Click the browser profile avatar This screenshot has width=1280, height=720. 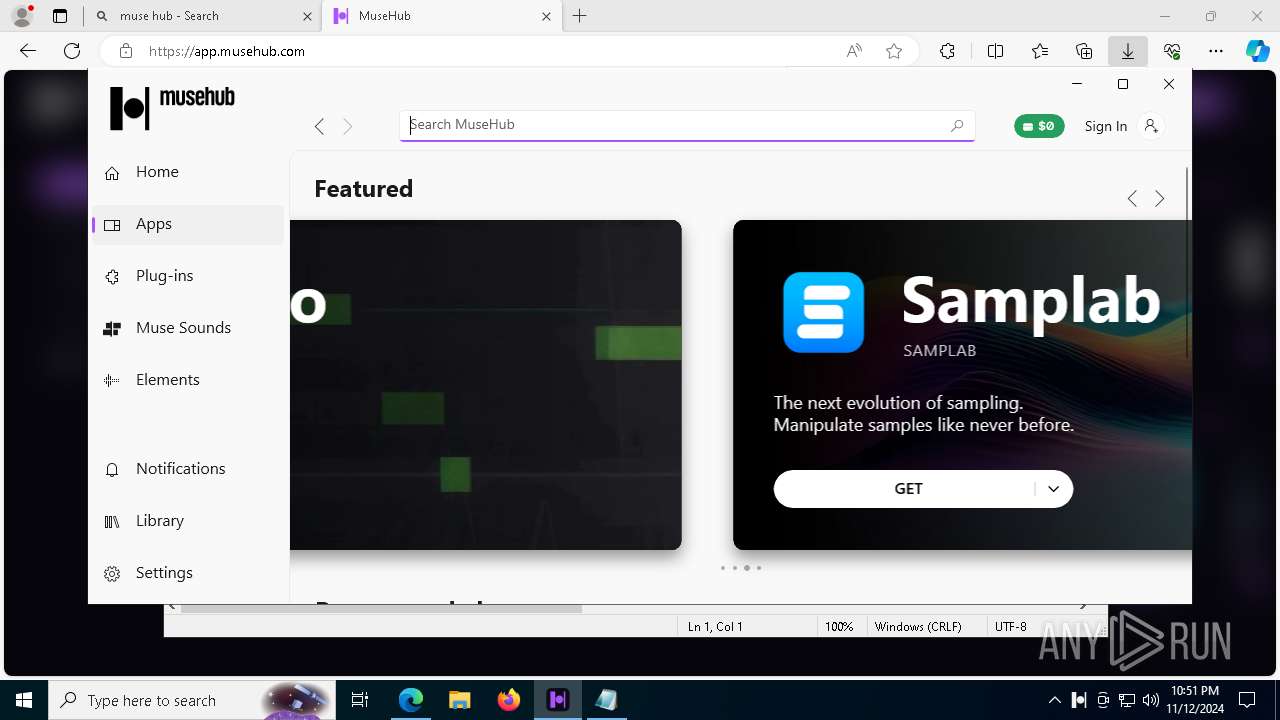tap(22, 16)
